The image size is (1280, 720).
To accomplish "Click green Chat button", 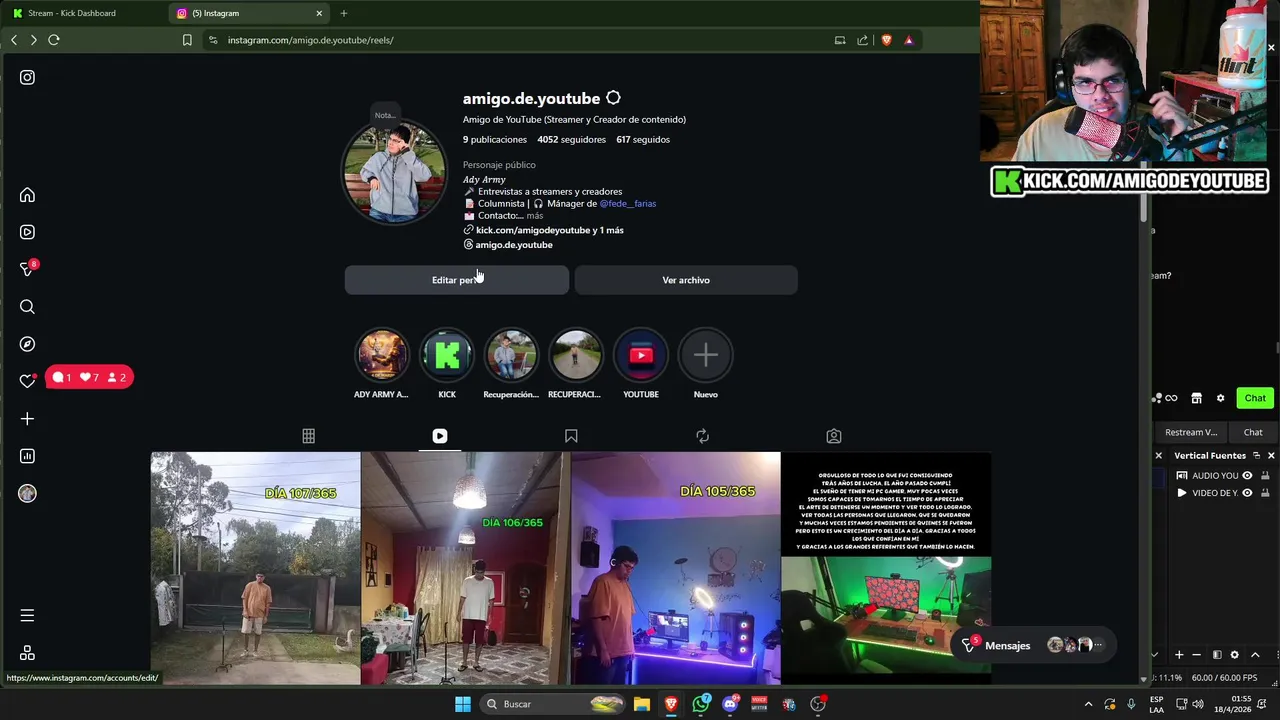I will point(1255,398).
